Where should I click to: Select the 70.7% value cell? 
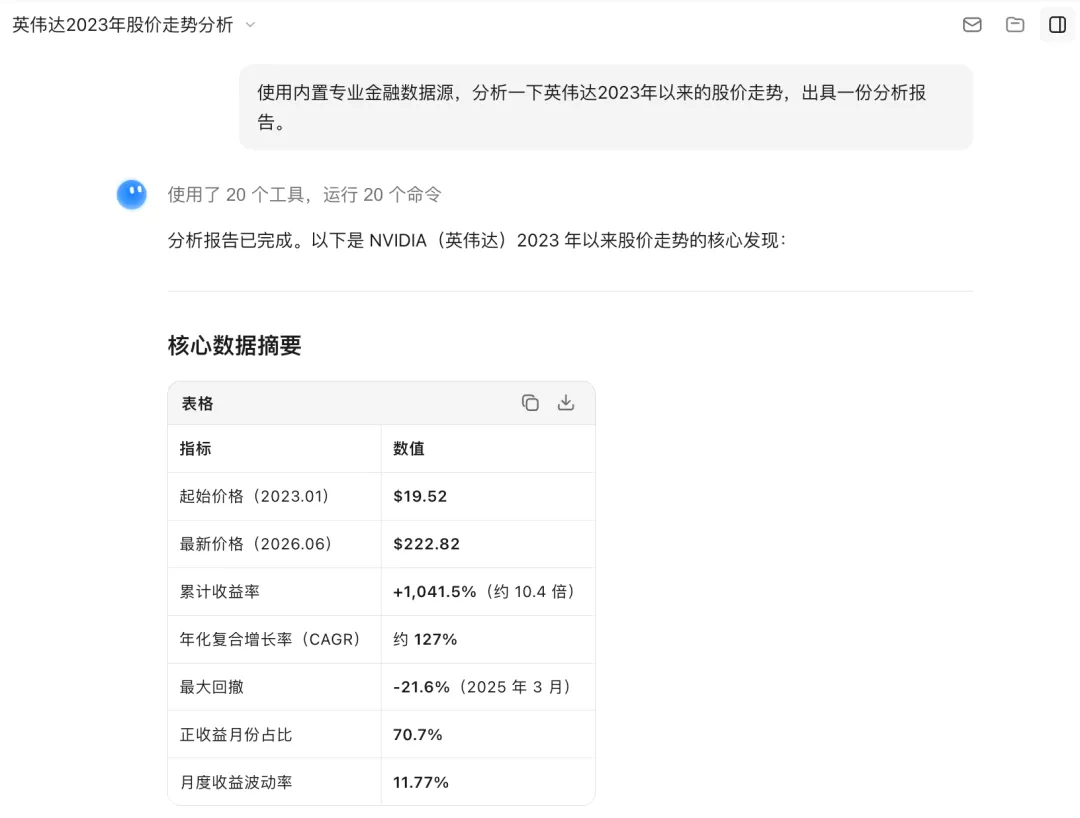click(x=488, y=735)
